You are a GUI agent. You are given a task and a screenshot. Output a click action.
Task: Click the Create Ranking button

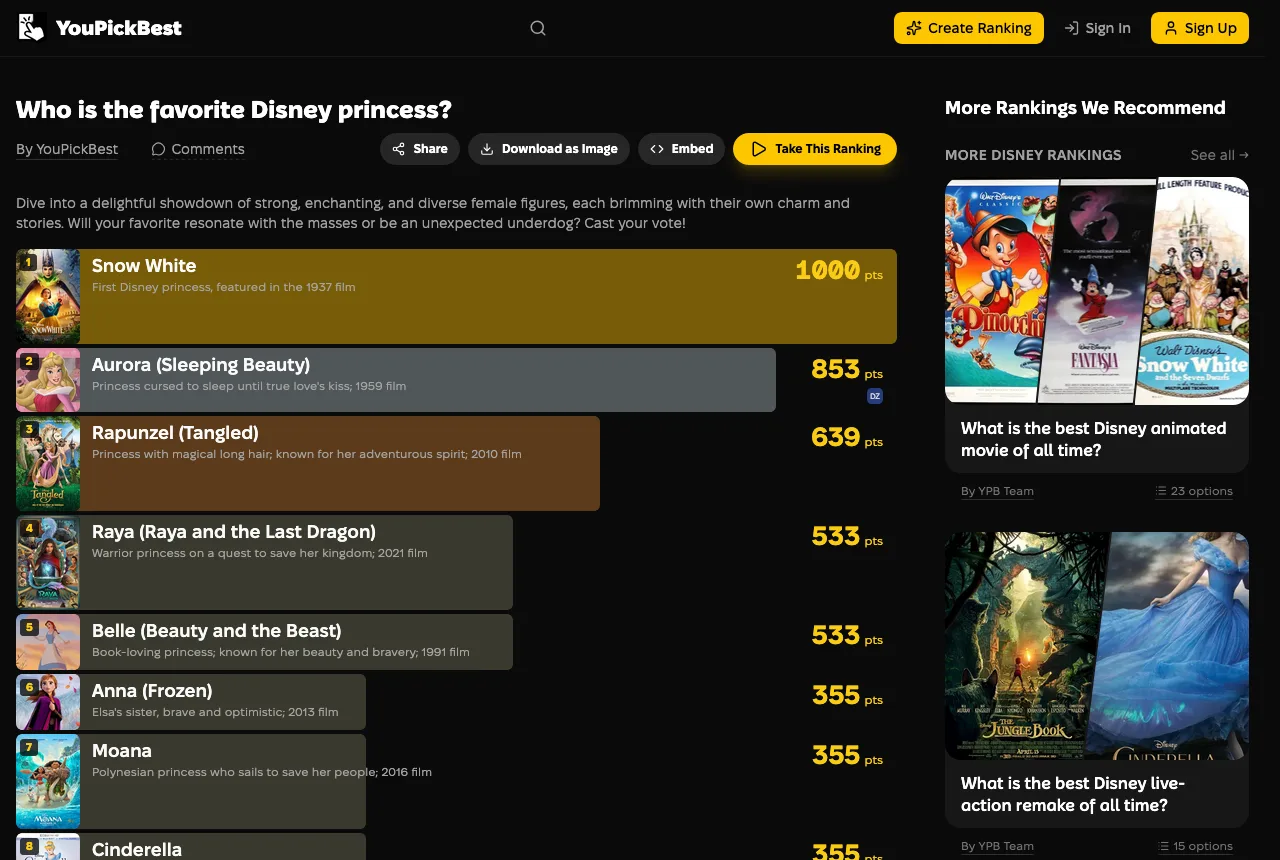pos(969,28)
